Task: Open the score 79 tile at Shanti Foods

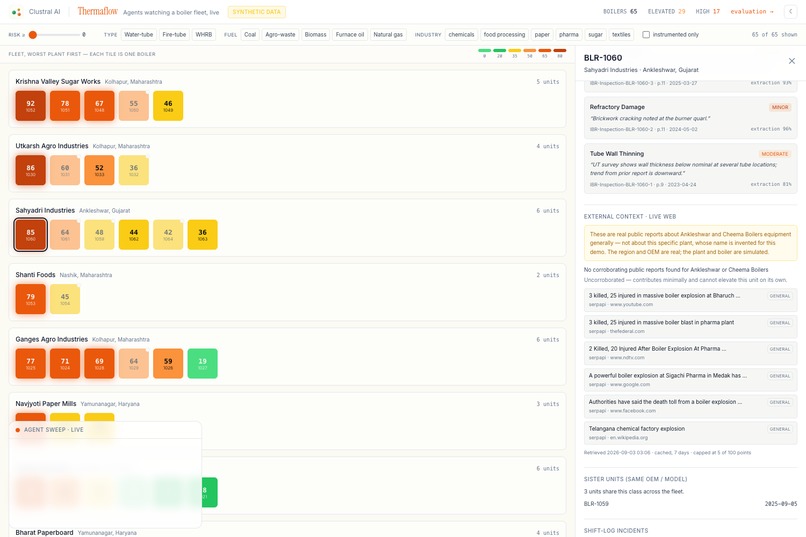Action: point(30,299)
